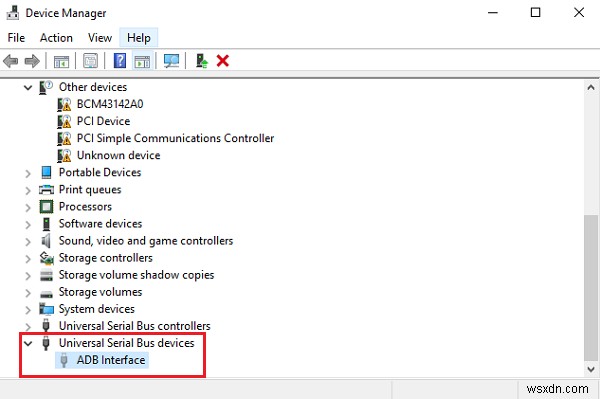Expand the Software devices category
Image resolution: width=600 pixels, height=399 pixels.
point(28,225)
